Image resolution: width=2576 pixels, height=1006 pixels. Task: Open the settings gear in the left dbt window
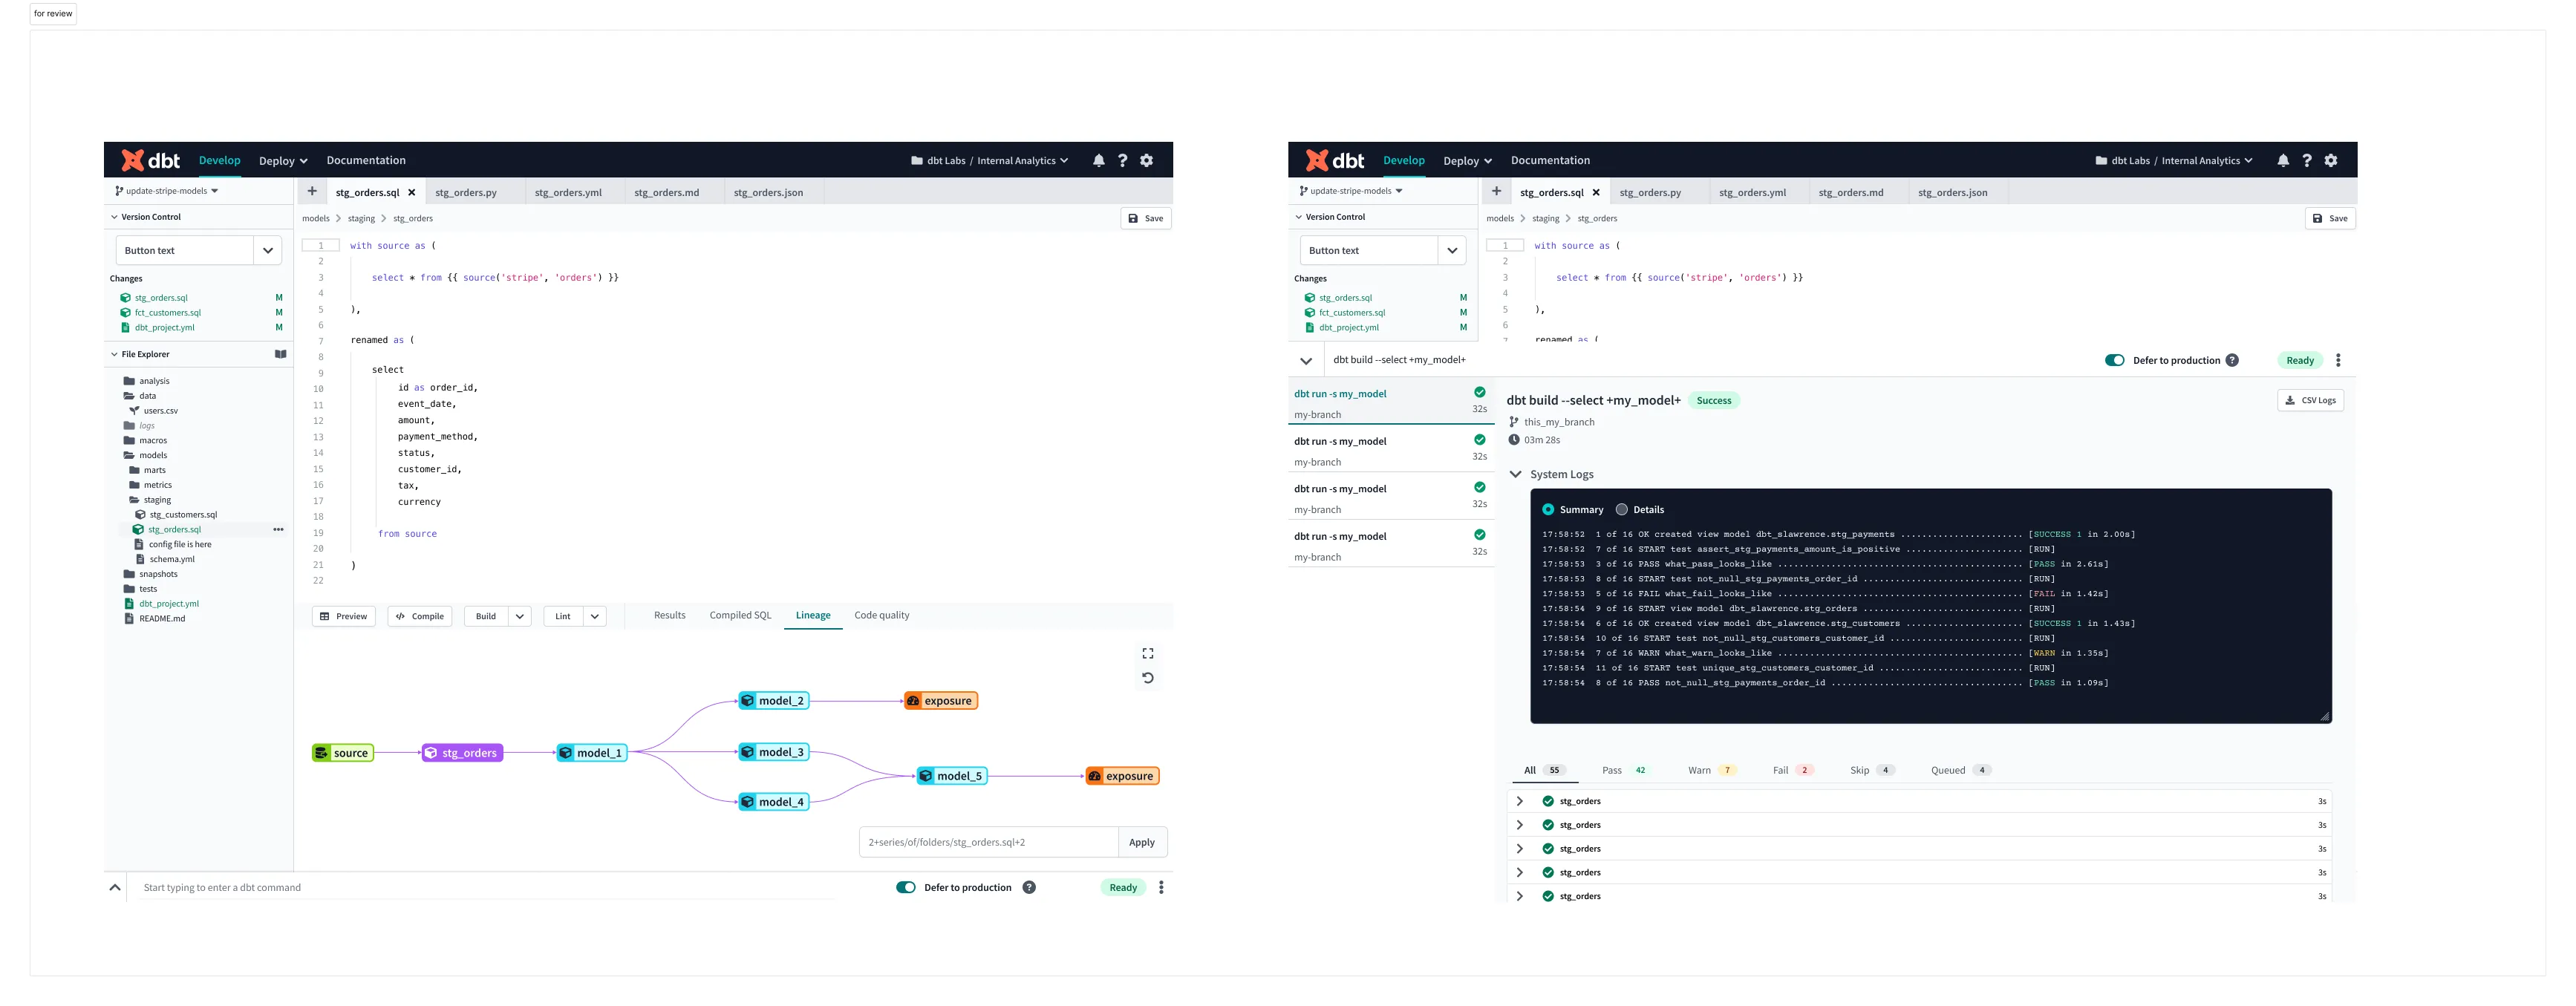1146,160
